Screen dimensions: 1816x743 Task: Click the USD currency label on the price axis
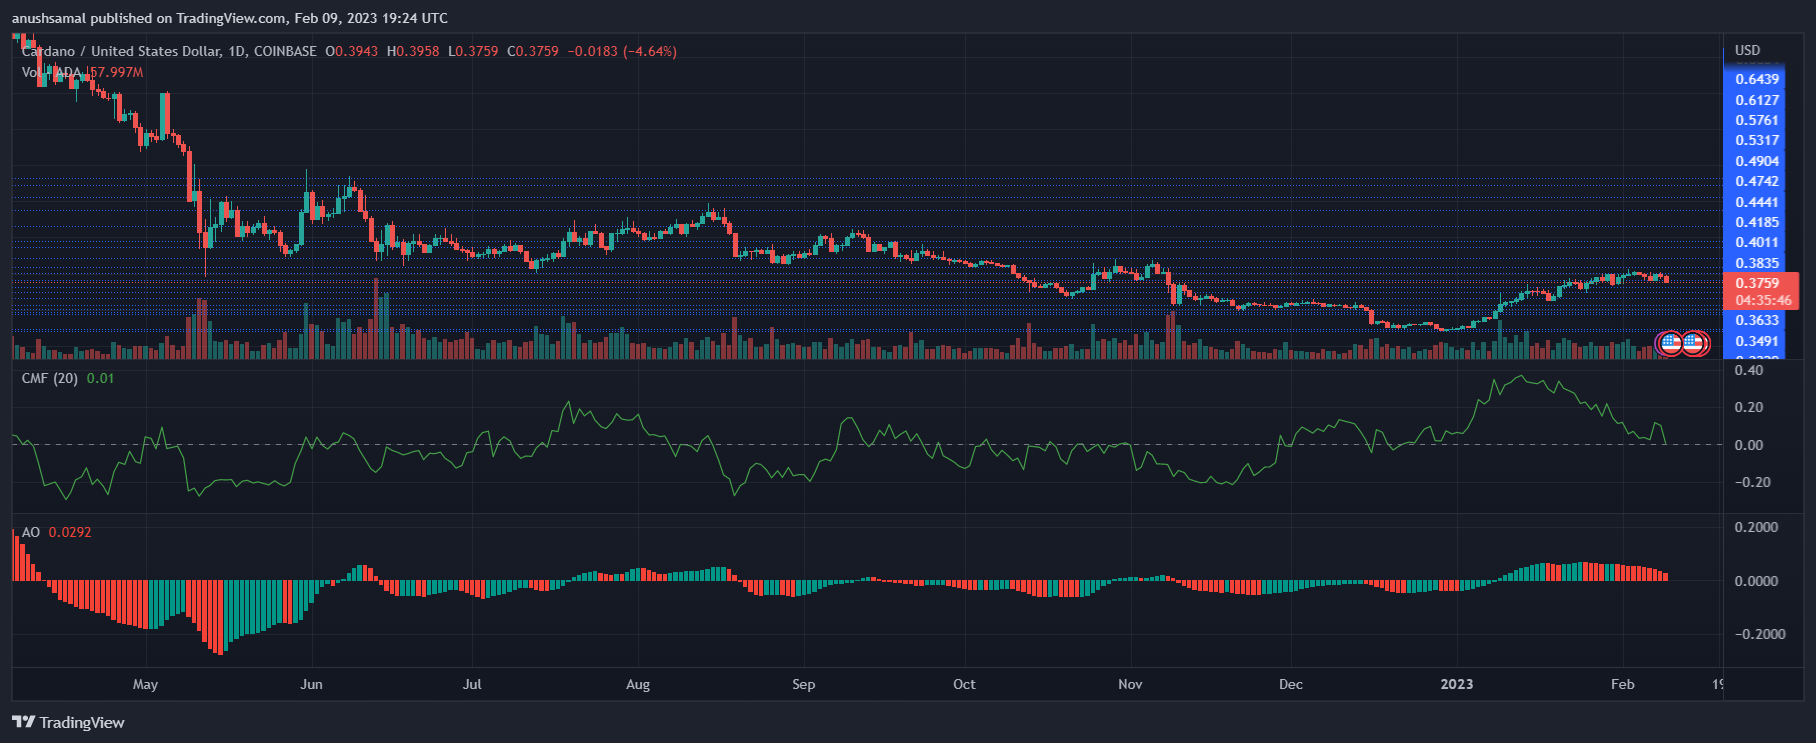click(x=1748, y=50)
